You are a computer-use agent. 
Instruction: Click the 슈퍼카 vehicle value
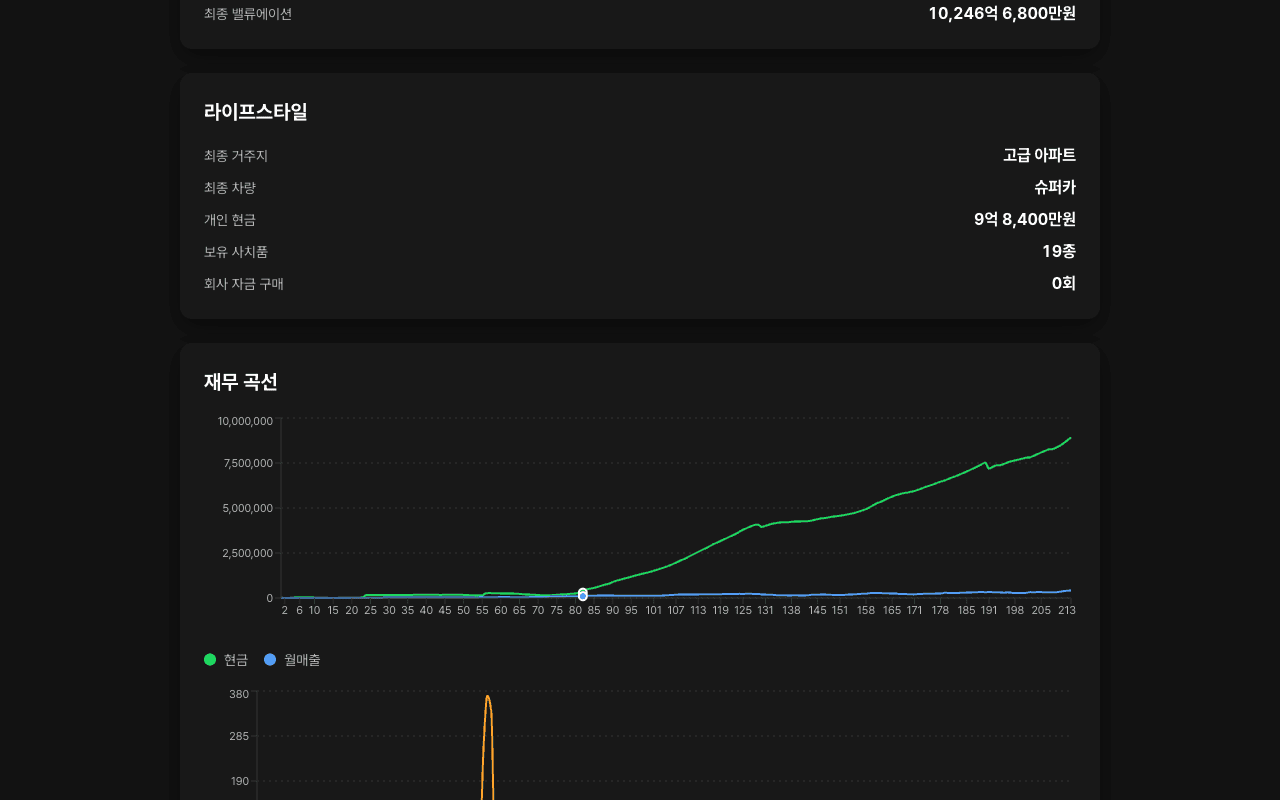[1055, 188]
